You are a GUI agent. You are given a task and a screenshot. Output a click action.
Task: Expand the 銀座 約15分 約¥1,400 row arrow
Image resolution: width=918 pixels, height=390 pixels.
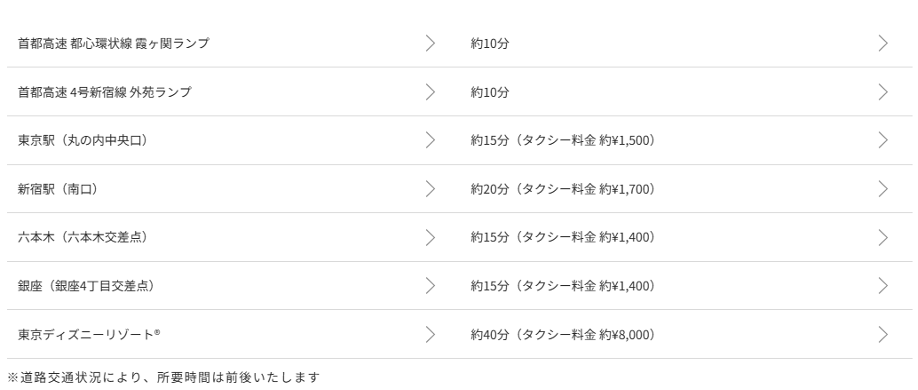pyautogui.click(x=883, y=286)
